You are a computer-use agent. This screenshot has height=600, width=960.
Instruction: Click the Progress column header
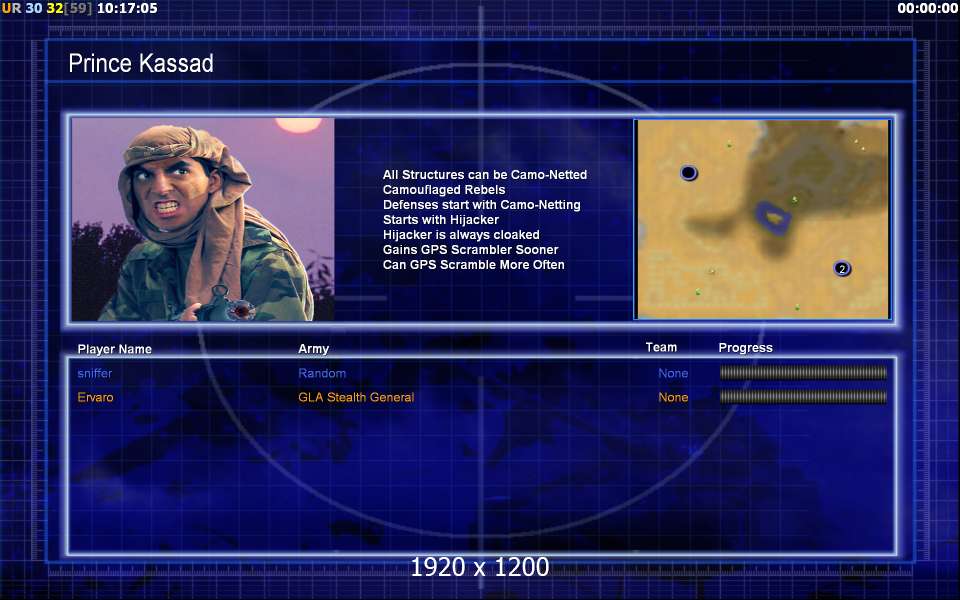pos(745,348)
